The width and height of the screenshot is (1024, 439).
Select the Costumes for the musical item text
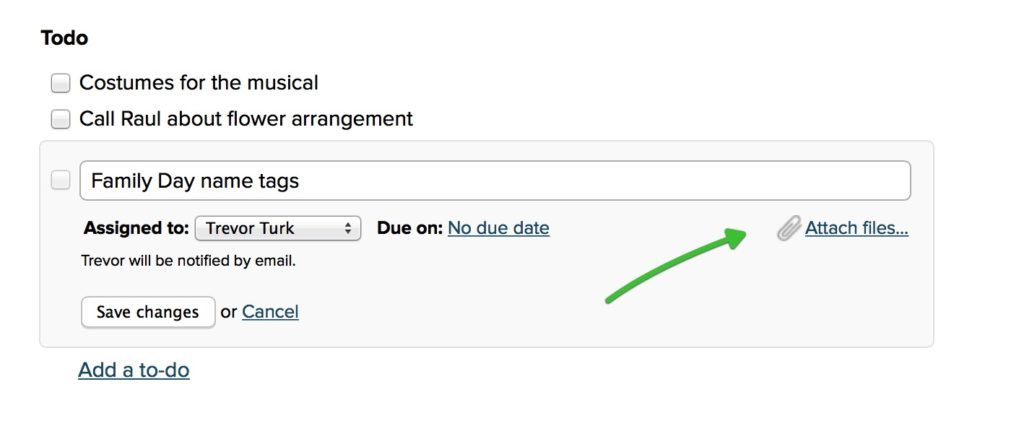[199, 83]
